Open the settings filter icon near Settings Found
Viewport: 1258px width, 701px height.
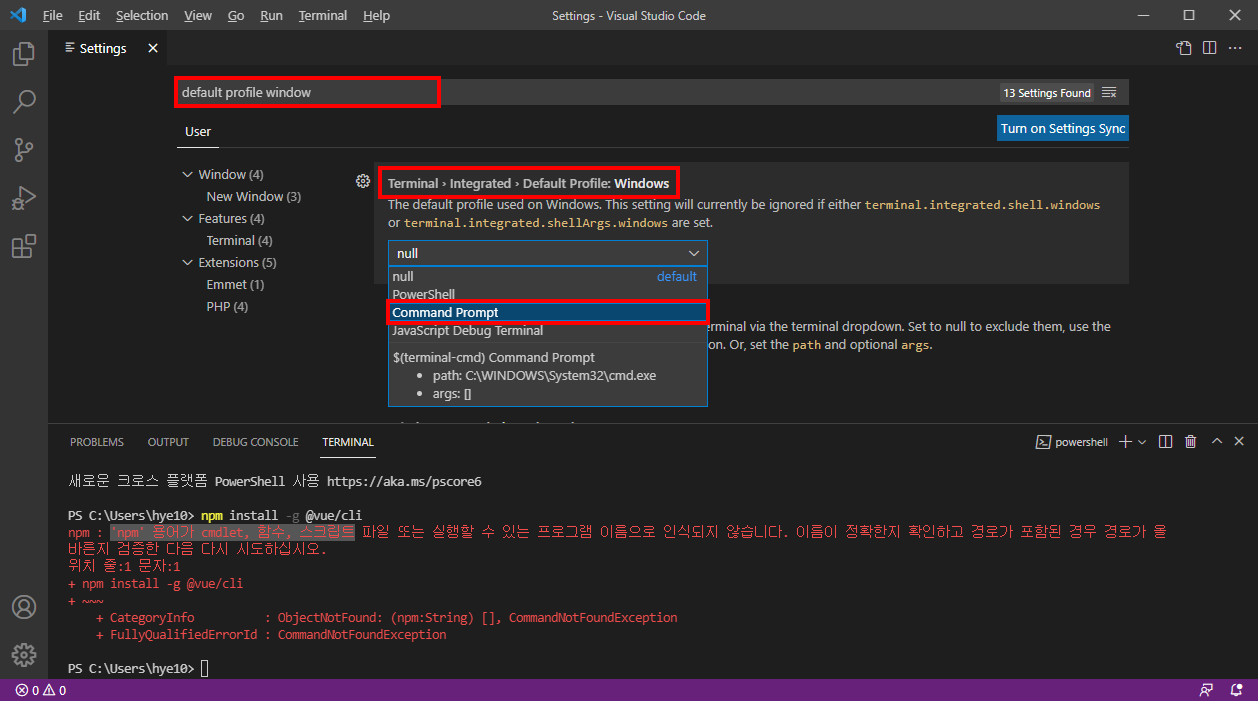[x=1109, y=92]
